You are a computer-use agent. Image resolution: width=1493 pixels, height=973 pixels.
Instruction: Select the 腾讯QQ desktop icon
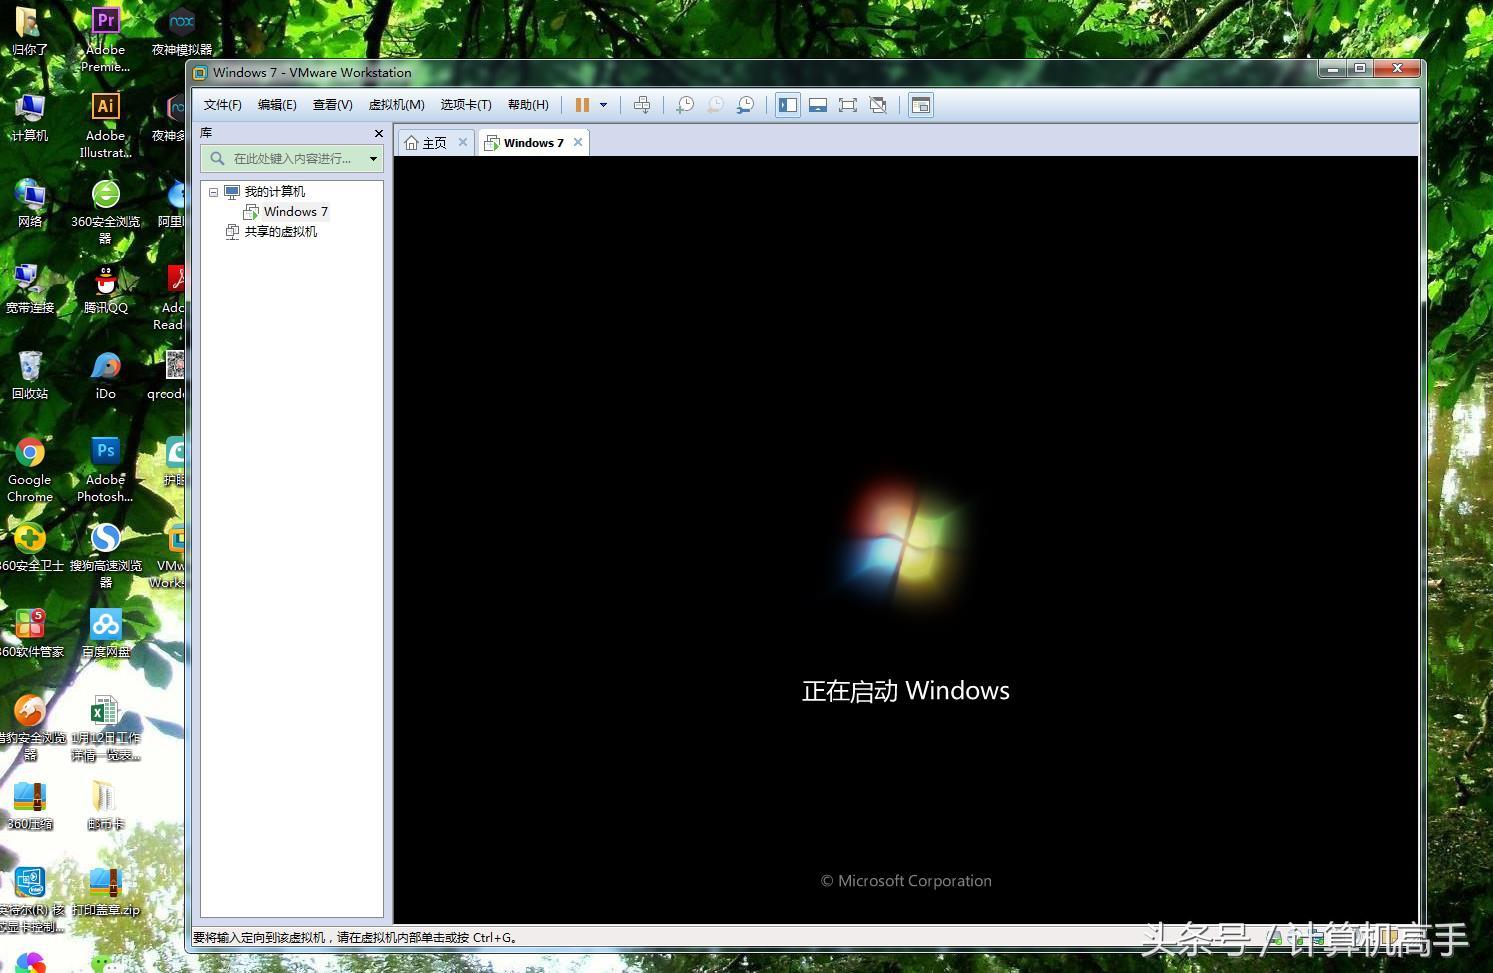tap(105, 288)
